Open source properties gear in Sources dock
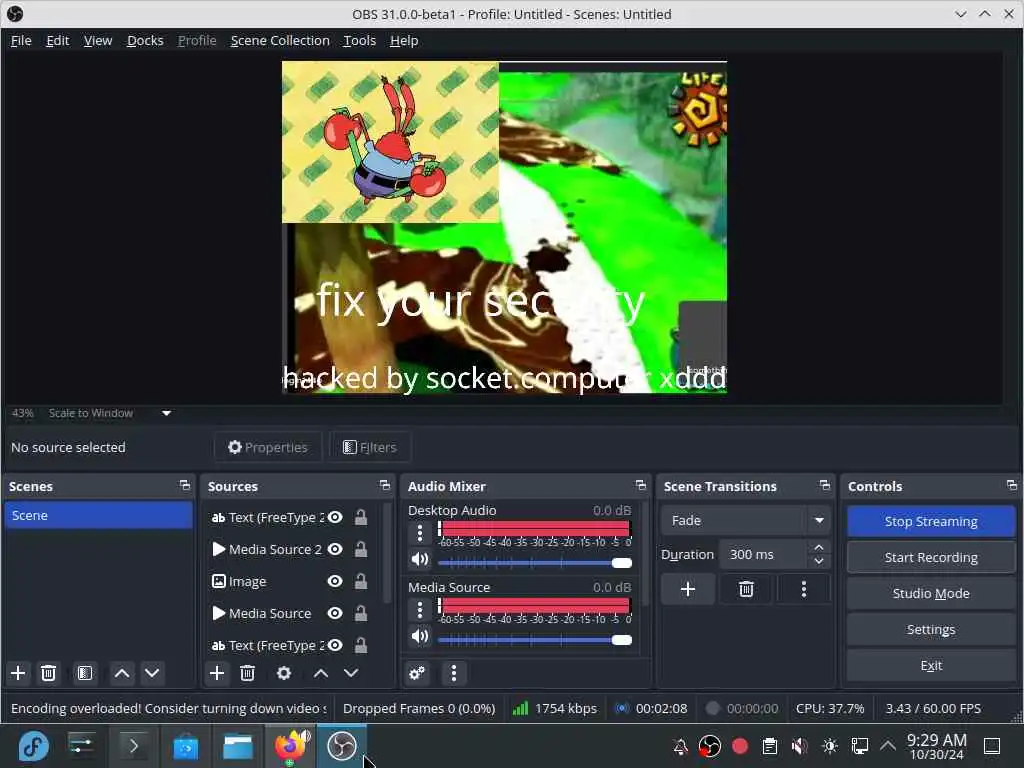The width and height of the screenshot is (1024, 768). (284, 673)
